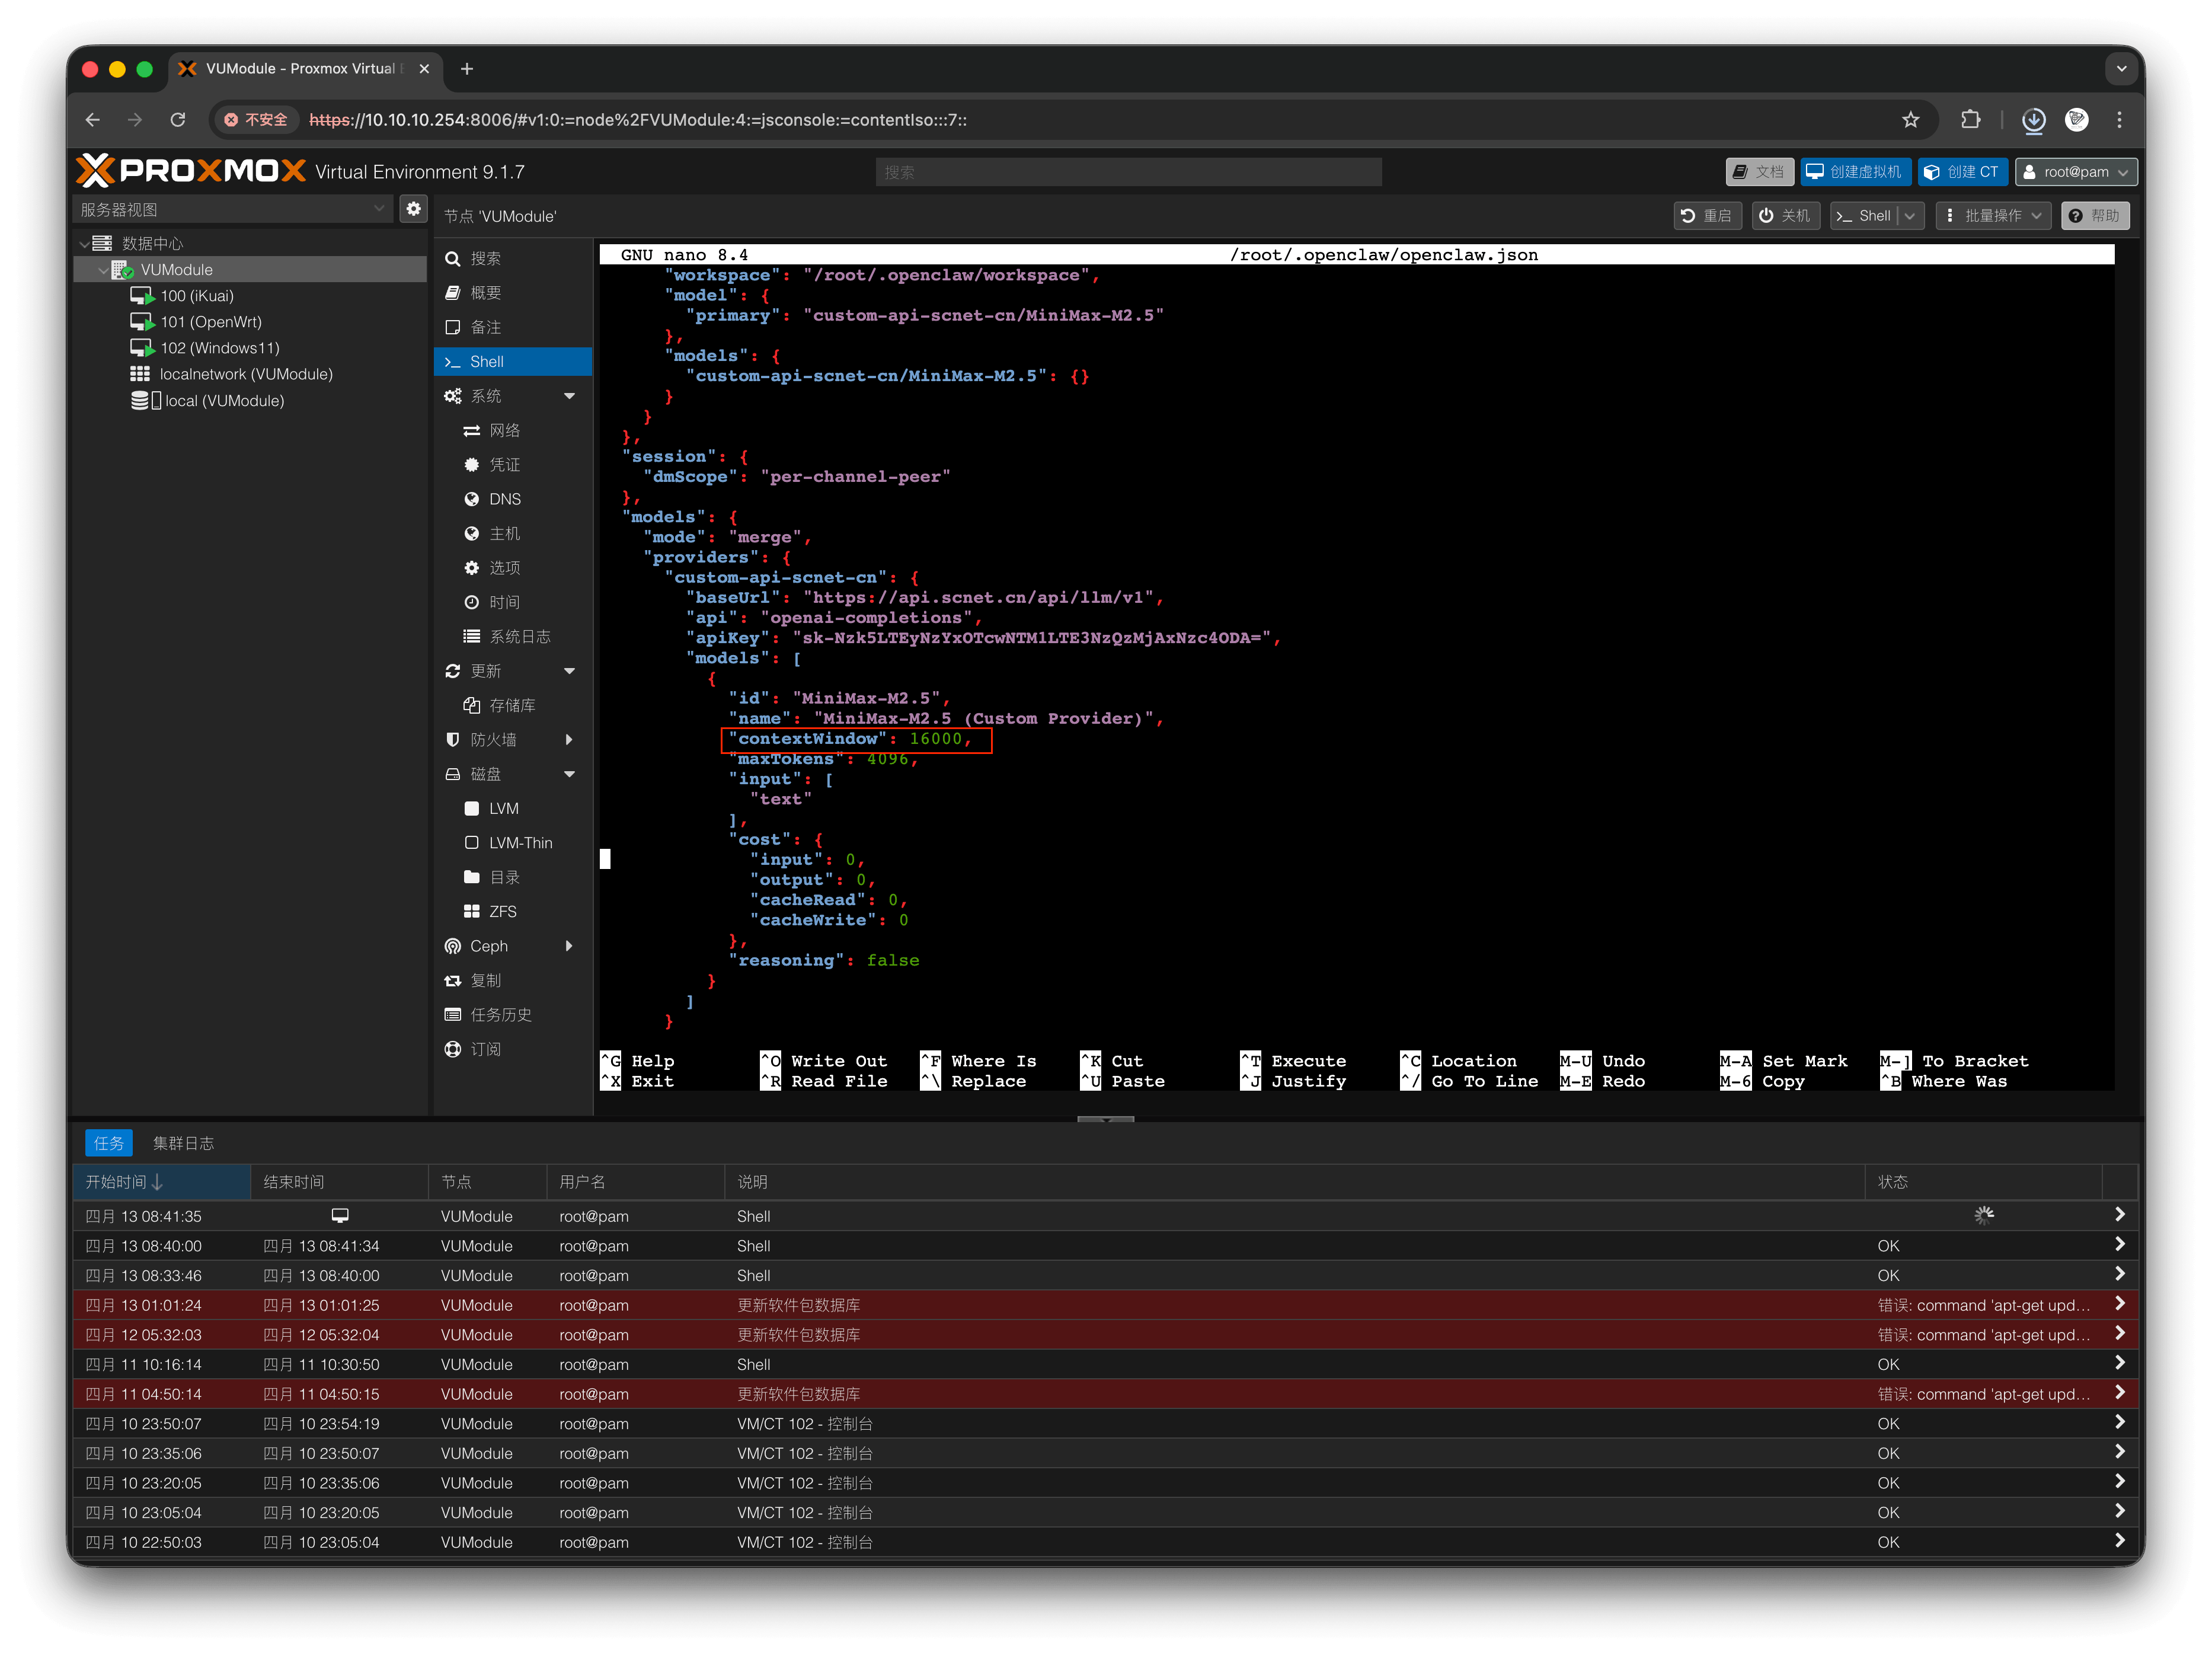Open the Shell button dropdown arrow
The image size is (2212, 1655).
point(1910,216)
